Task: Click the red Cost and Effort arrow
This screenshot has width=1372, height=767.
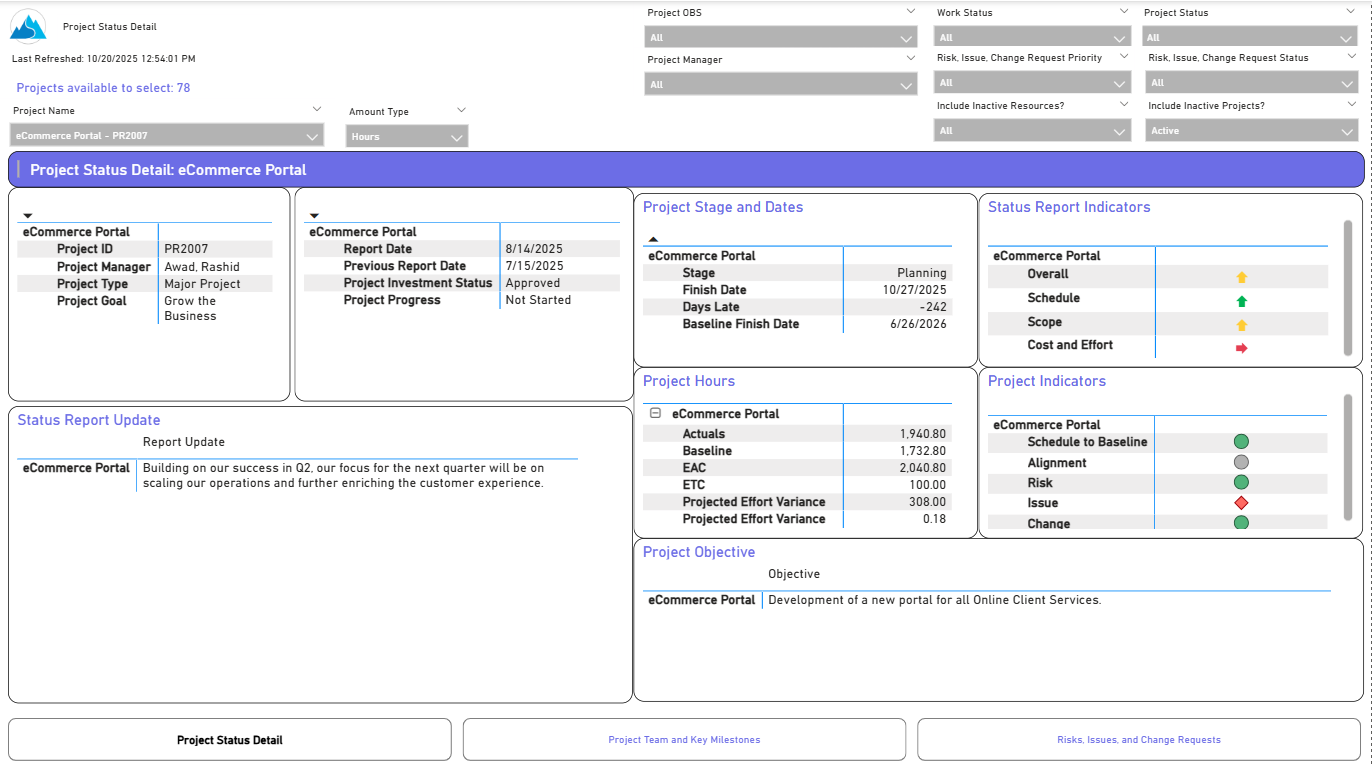Action: coord(1242,348)
